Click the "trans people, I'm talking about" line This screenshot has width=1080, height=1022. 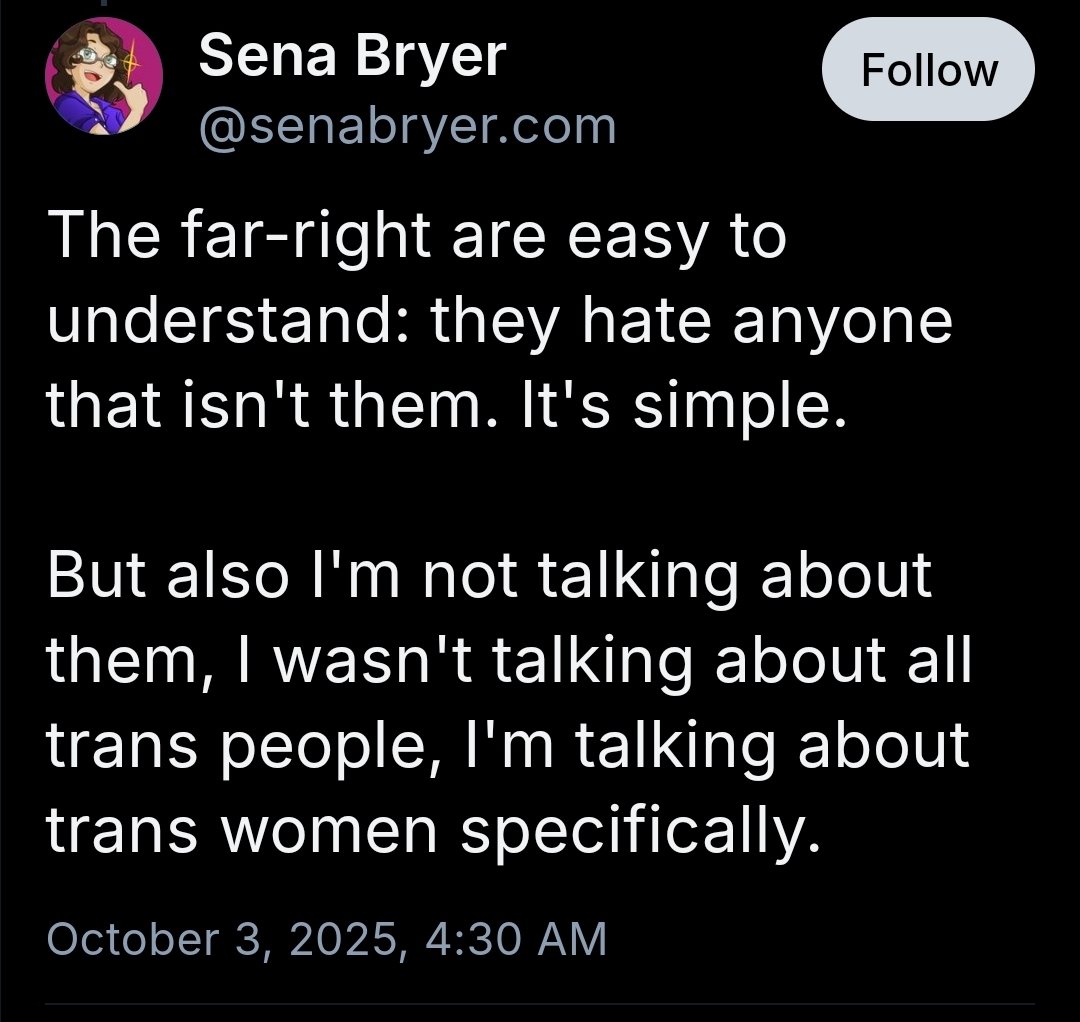pos(508,745)
